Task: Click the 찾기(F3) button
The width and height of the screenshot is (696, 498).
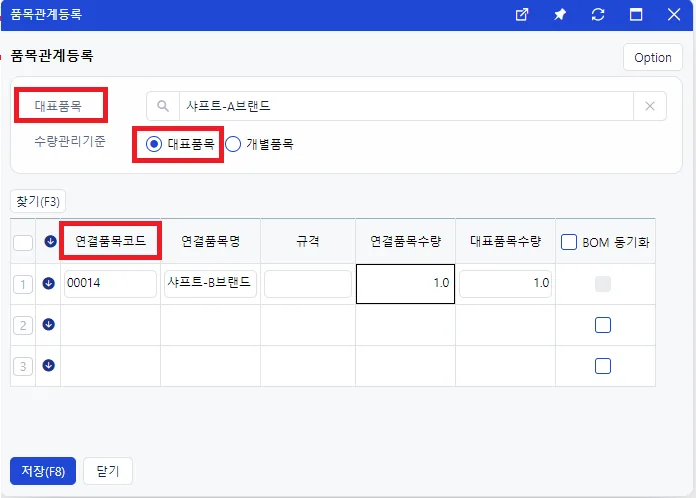Action: point(38,202)
